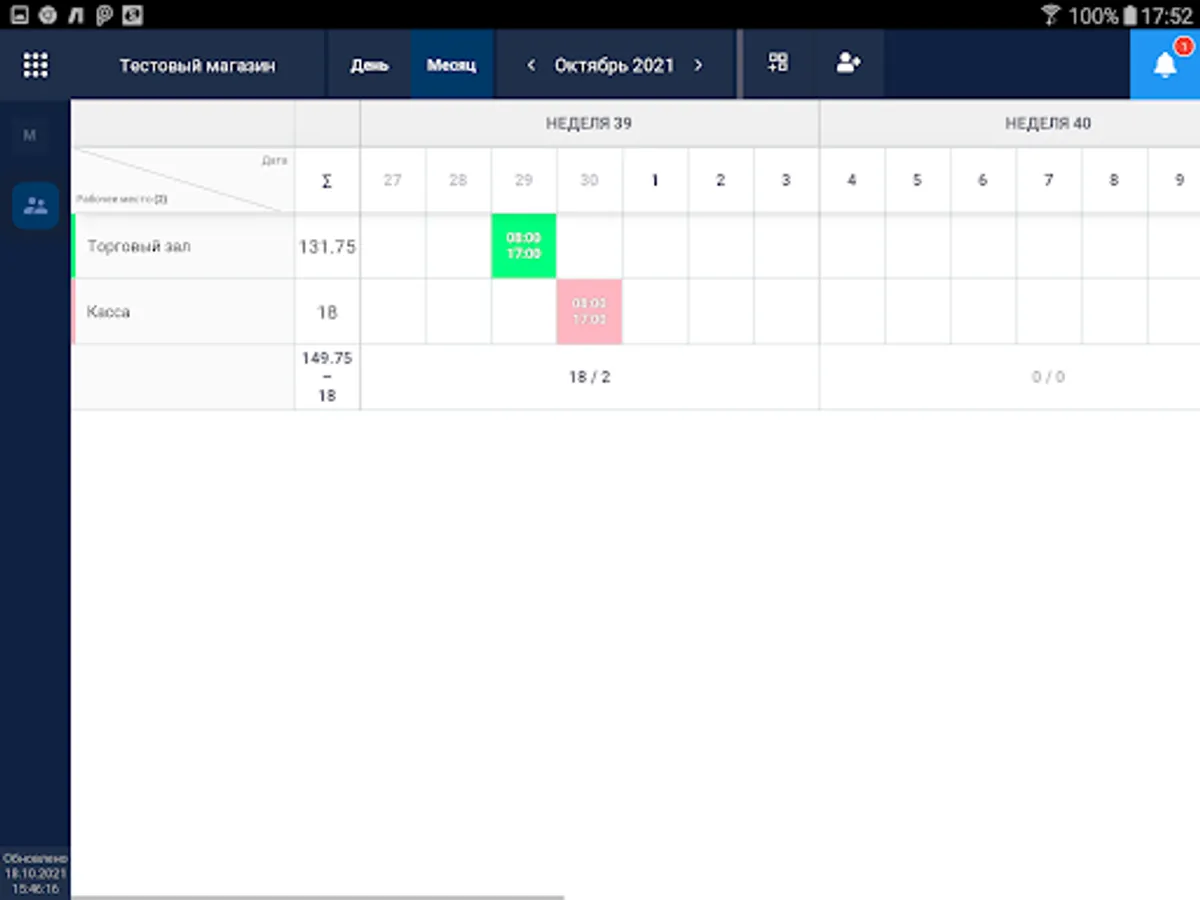Click the add shift grid icon
The width and height of the screenshot is (1200, 900).
[778, 62]
